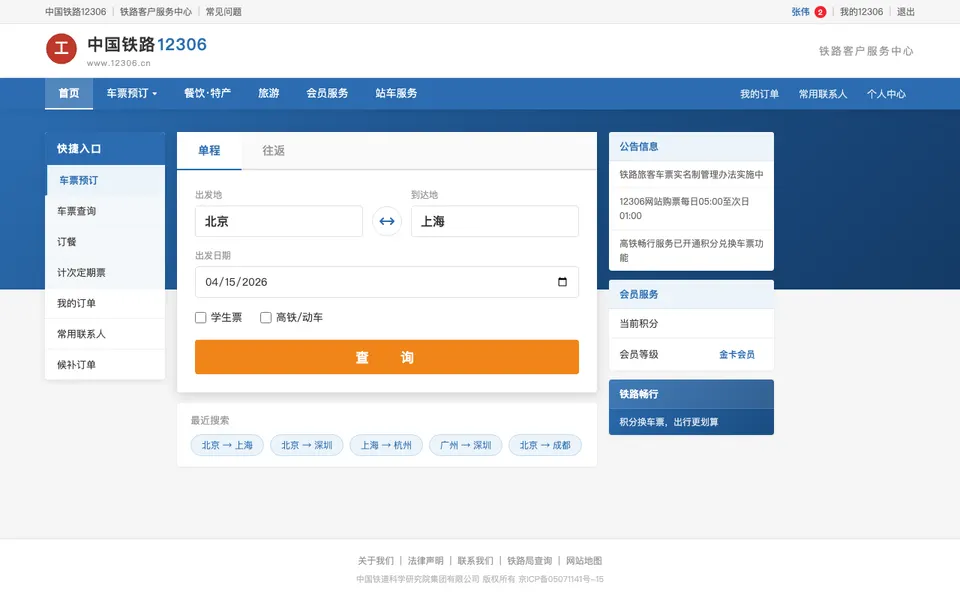Select 计次定期票 in the sidebar

(105, 272)
